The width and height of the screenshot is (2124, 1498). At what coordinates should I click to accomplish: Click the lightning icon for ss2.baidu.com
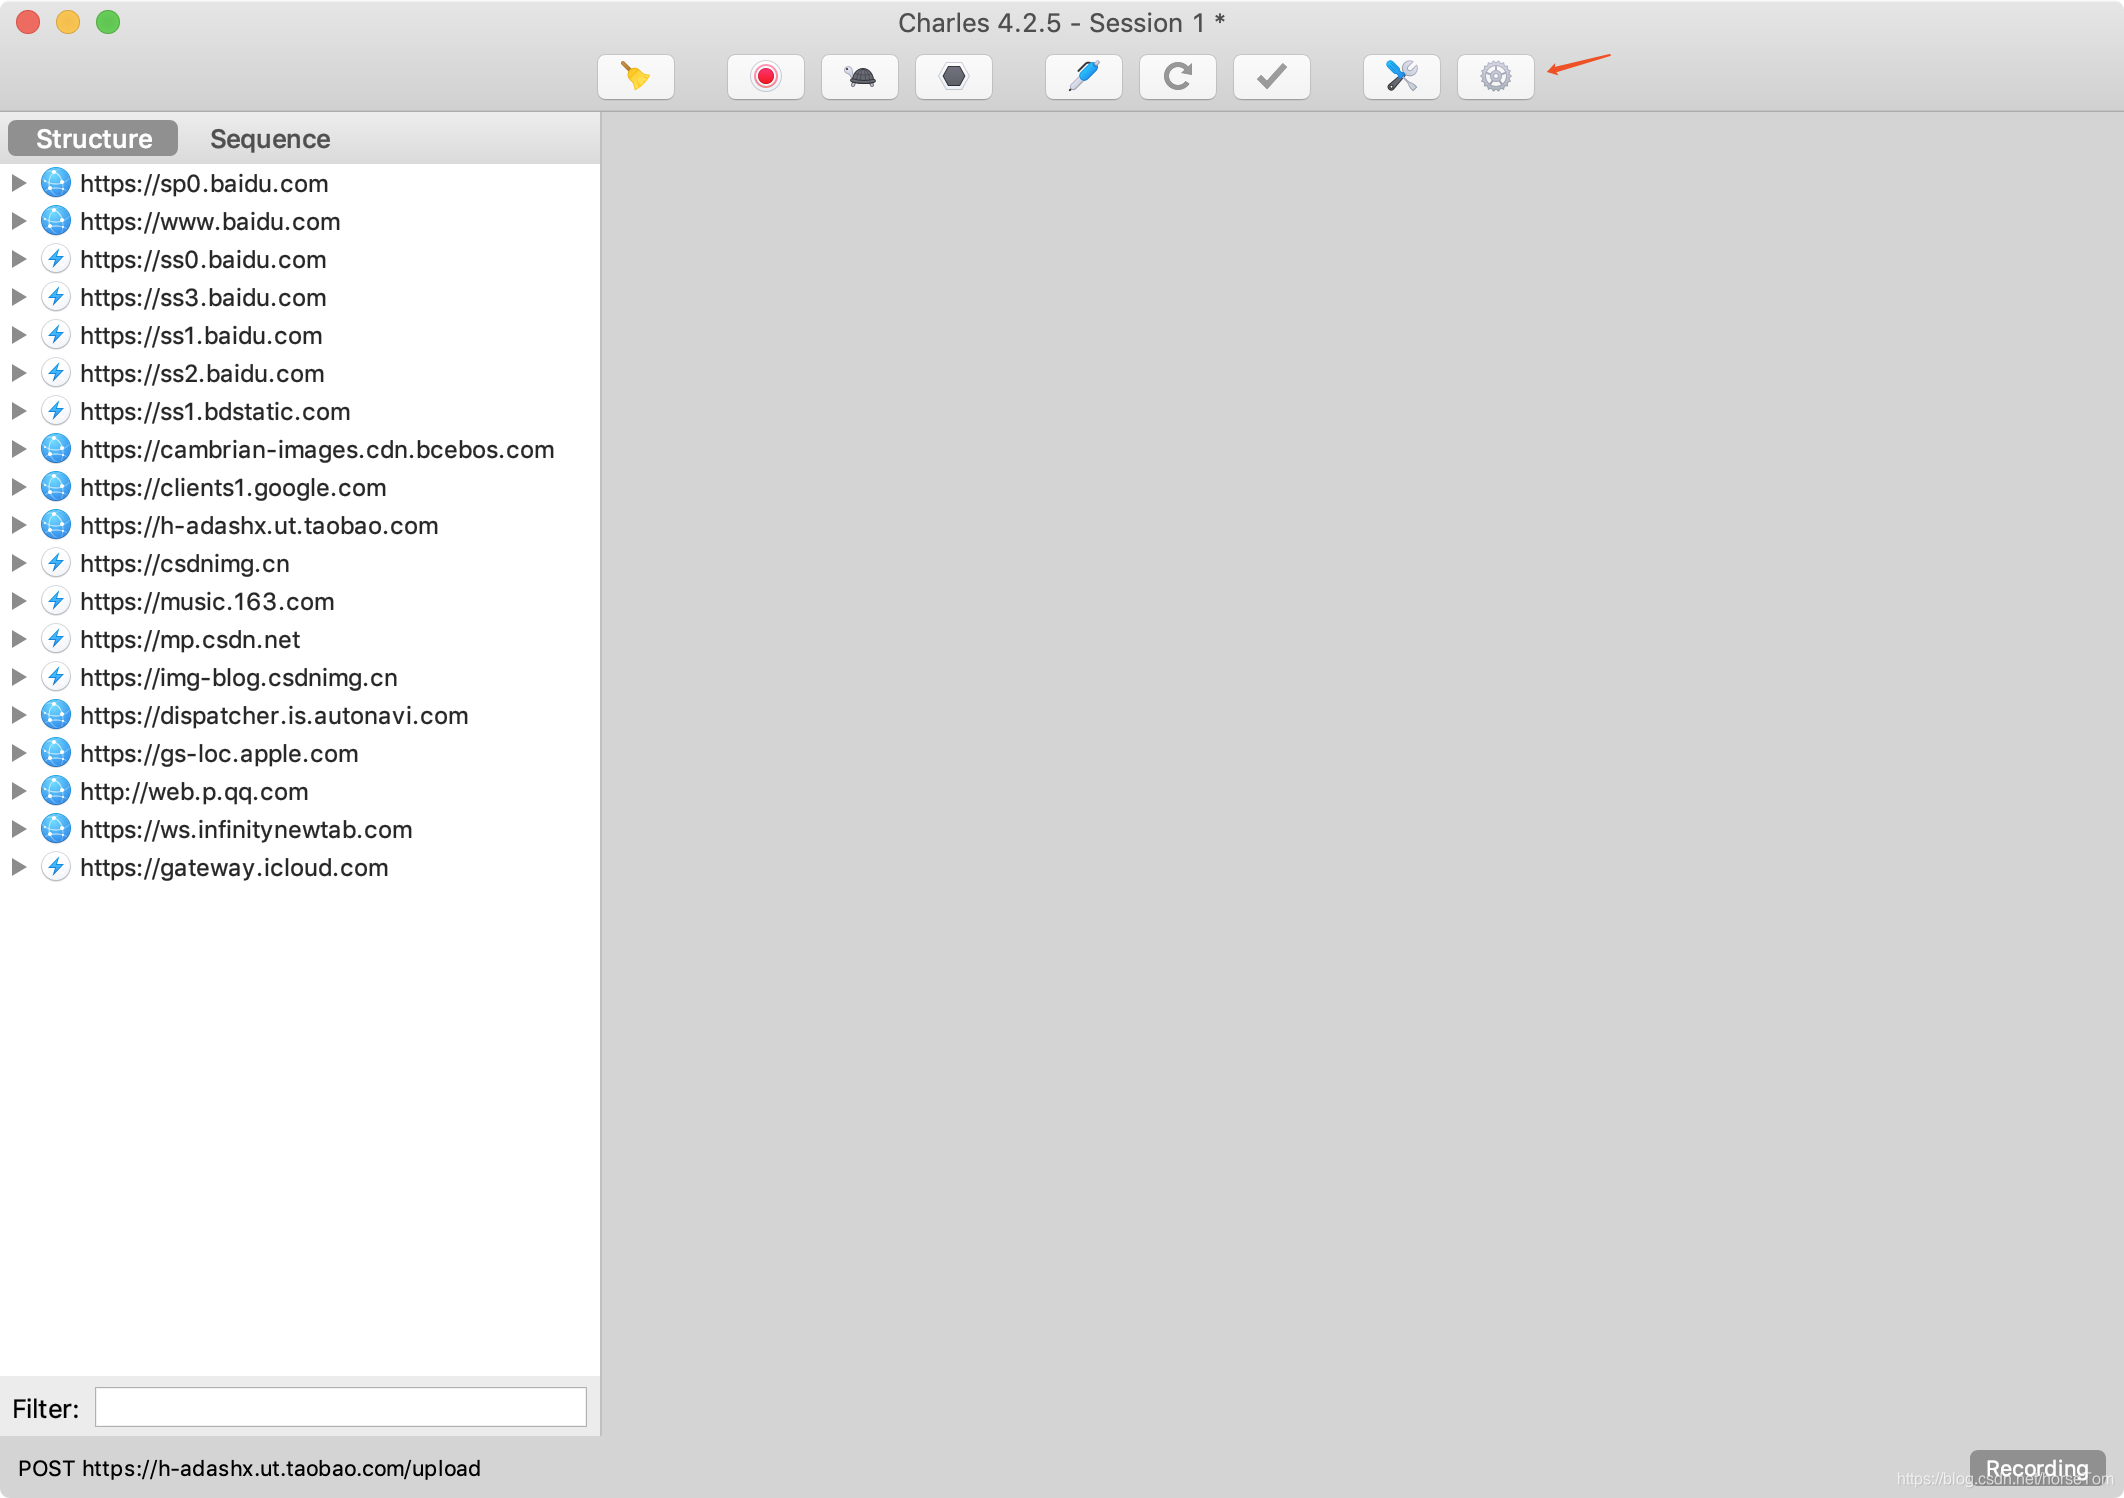(56, 373)
